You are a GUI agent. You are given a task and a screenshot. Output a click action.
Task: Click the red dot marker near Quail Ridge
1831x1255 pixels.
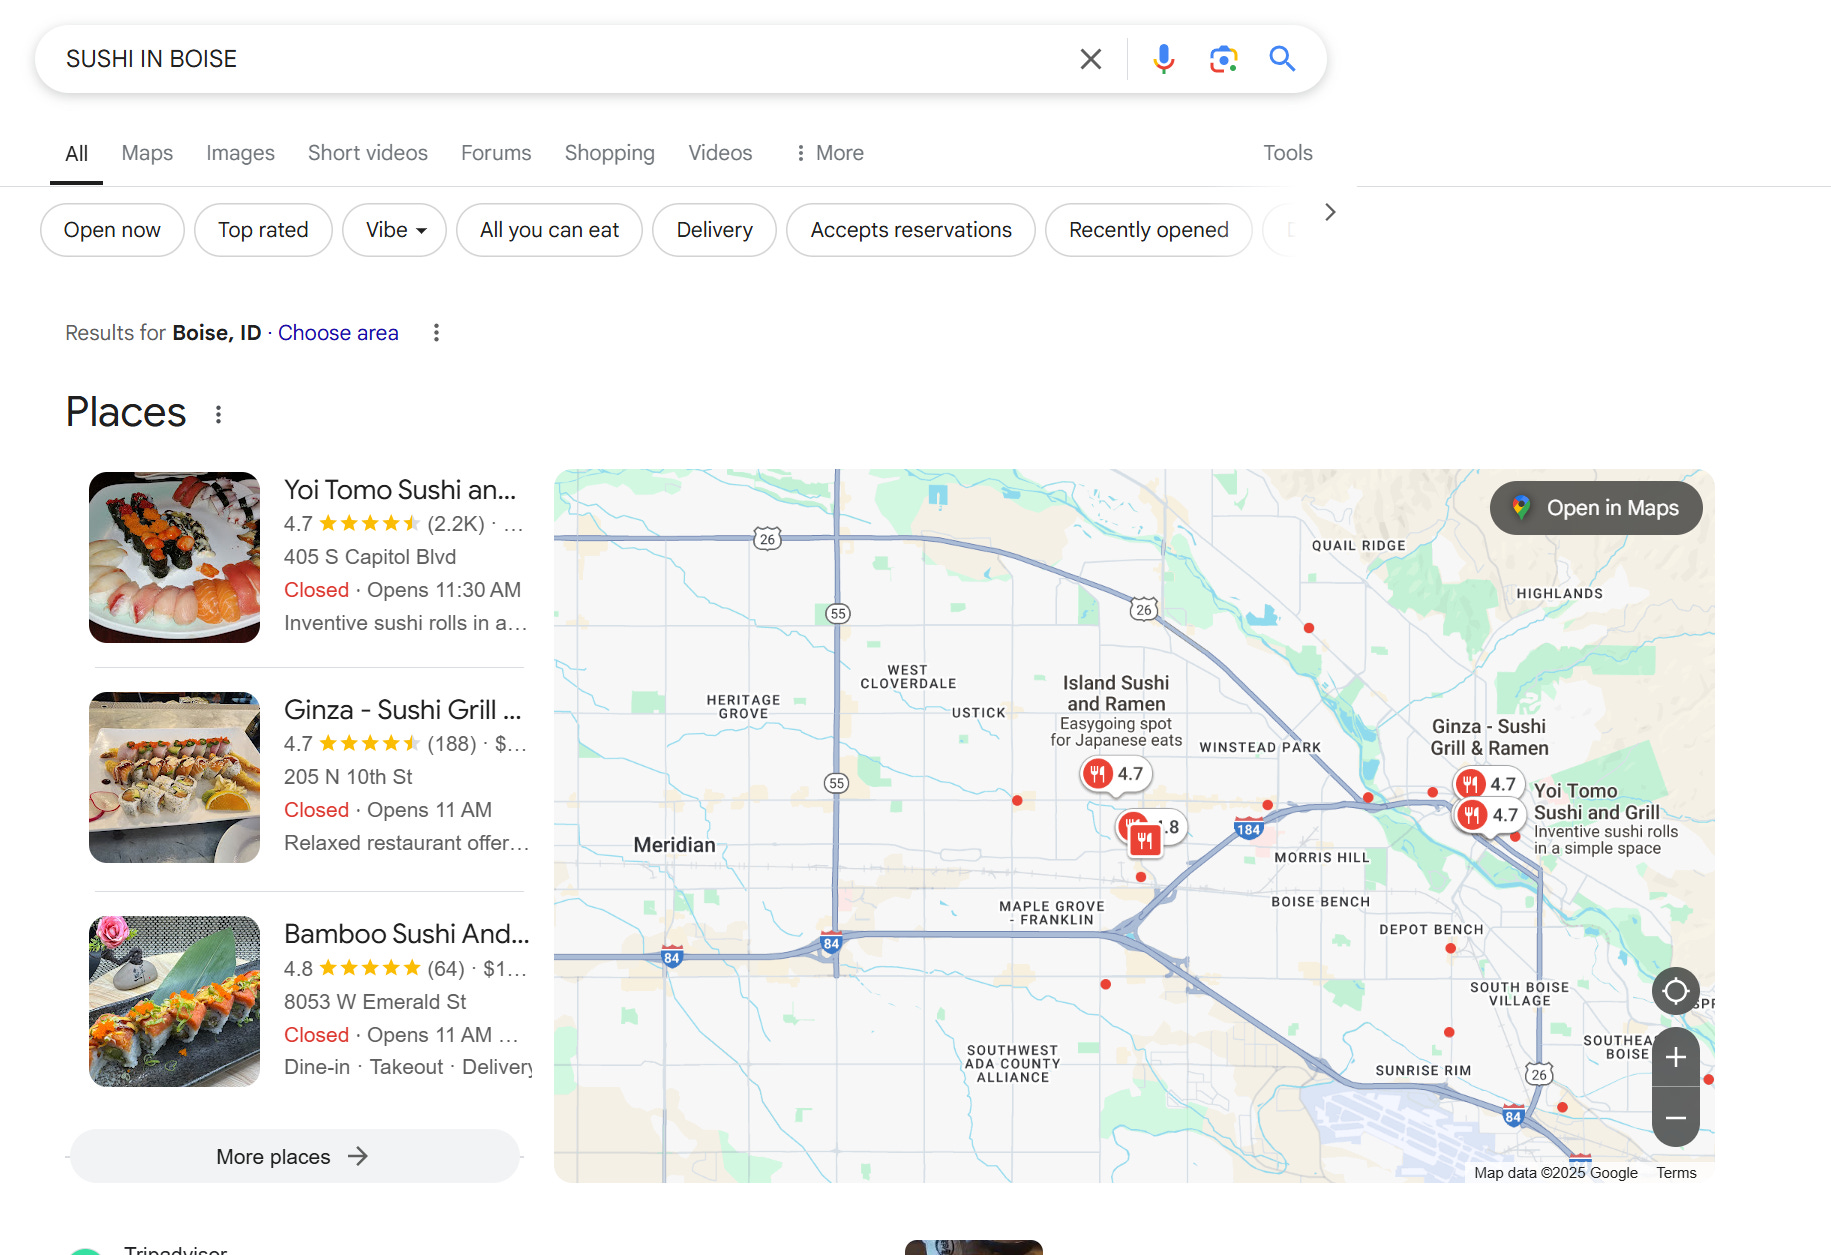(1309, 628)
